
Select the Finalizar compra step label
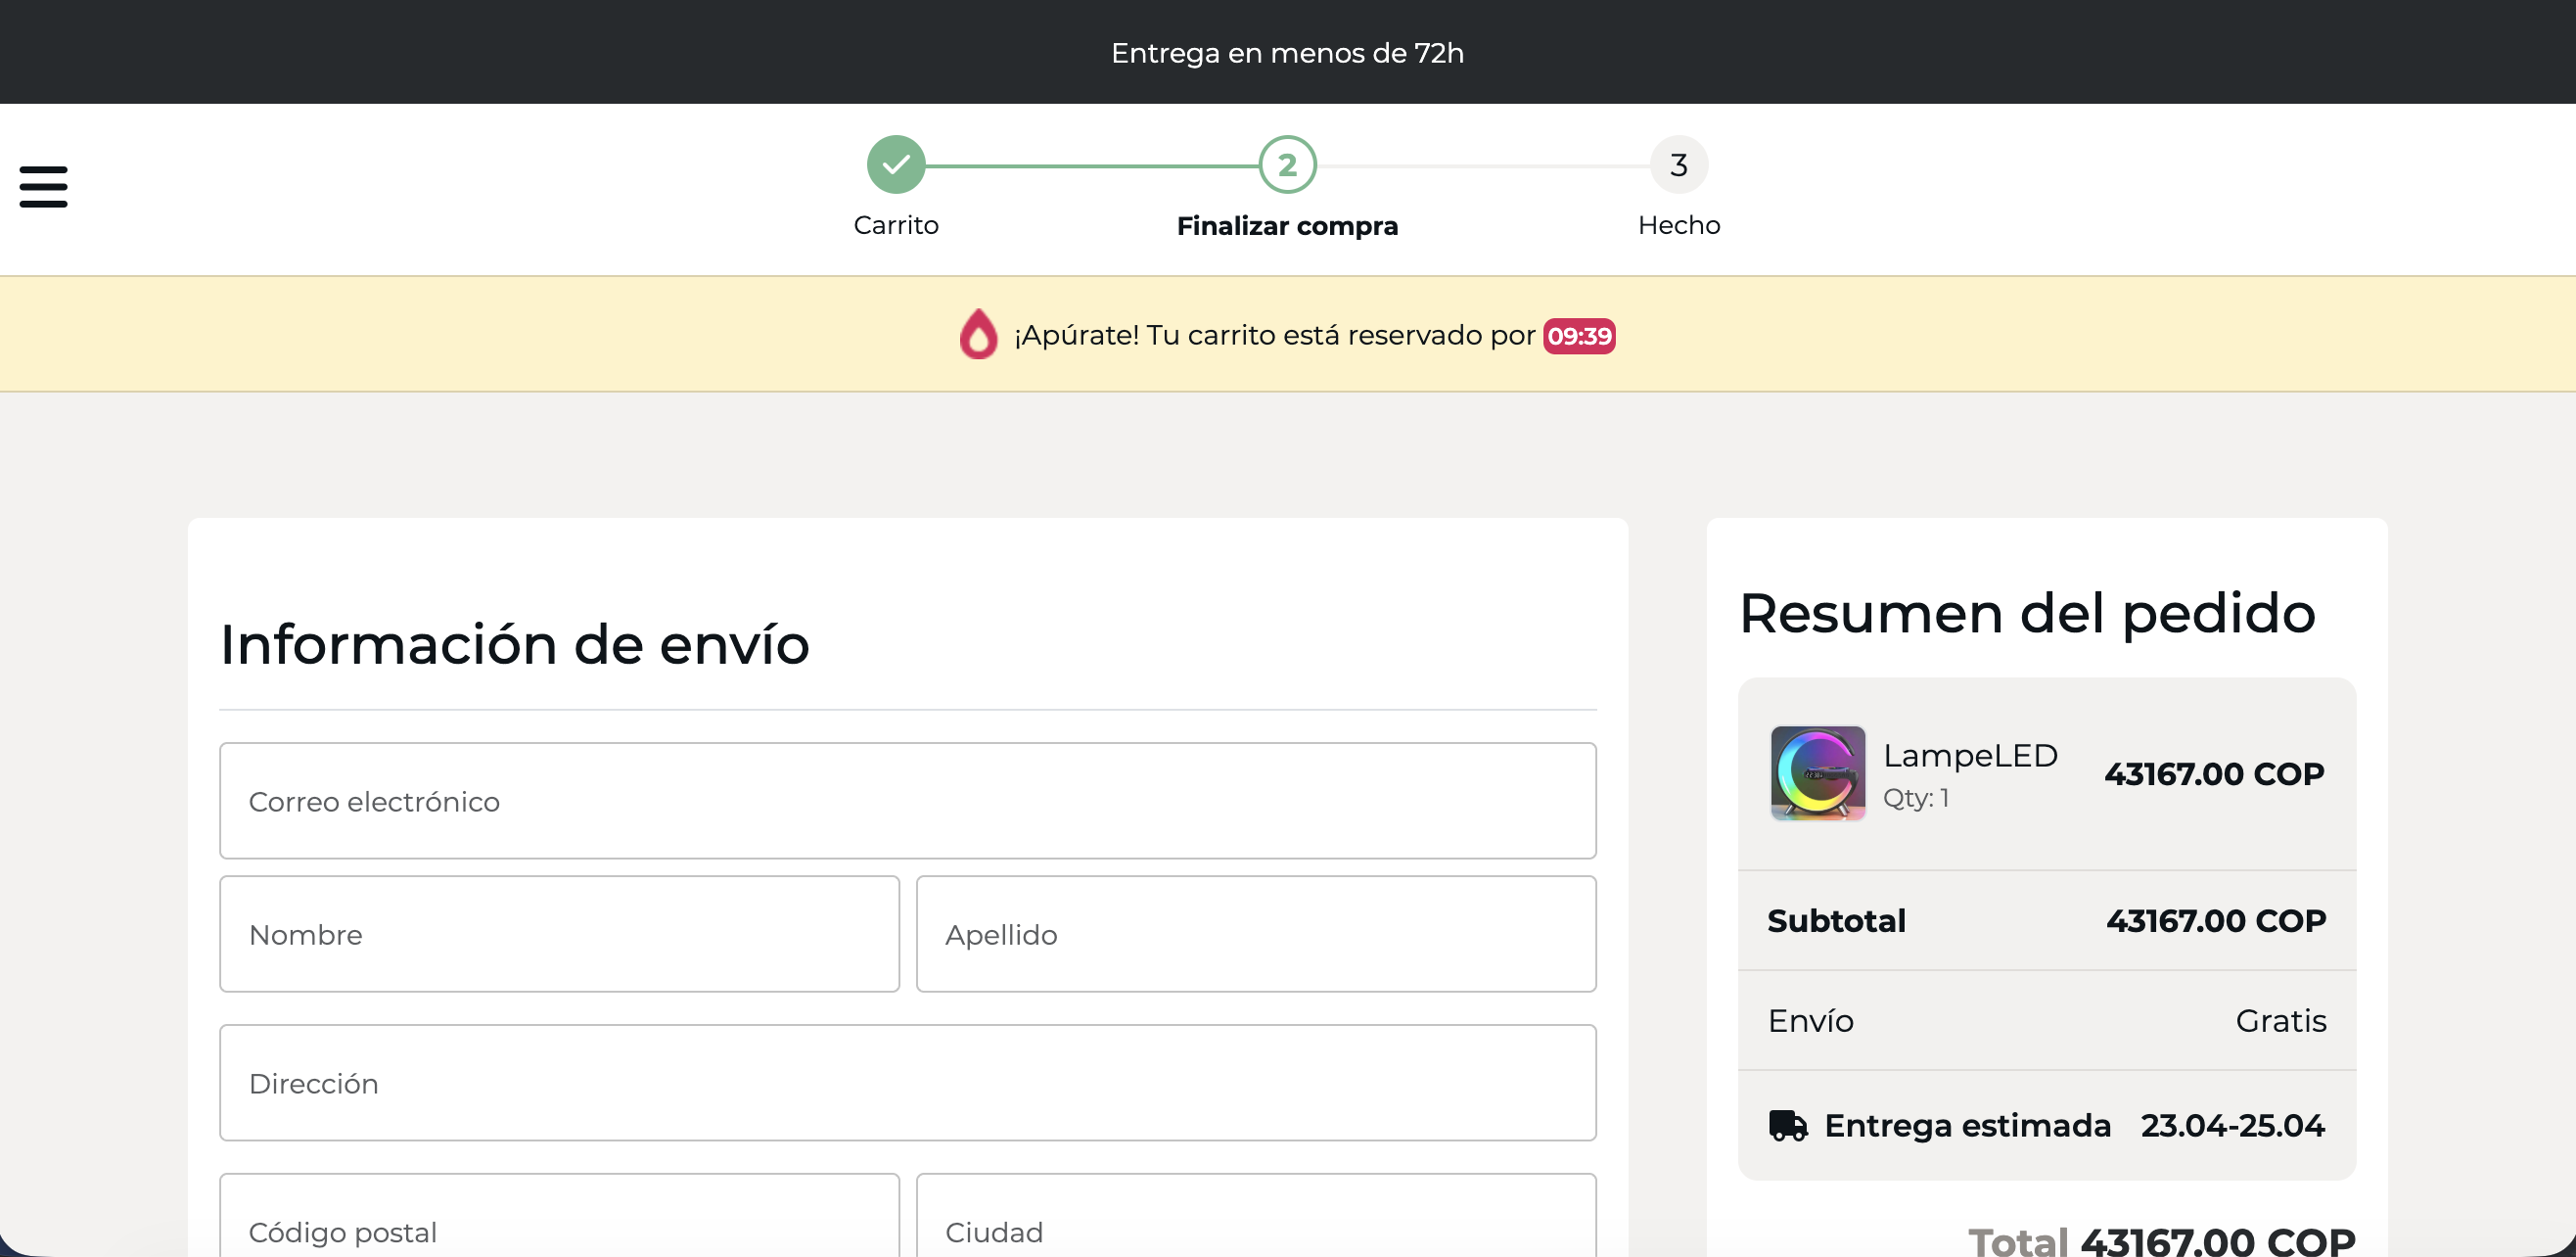click(1287, 226)
